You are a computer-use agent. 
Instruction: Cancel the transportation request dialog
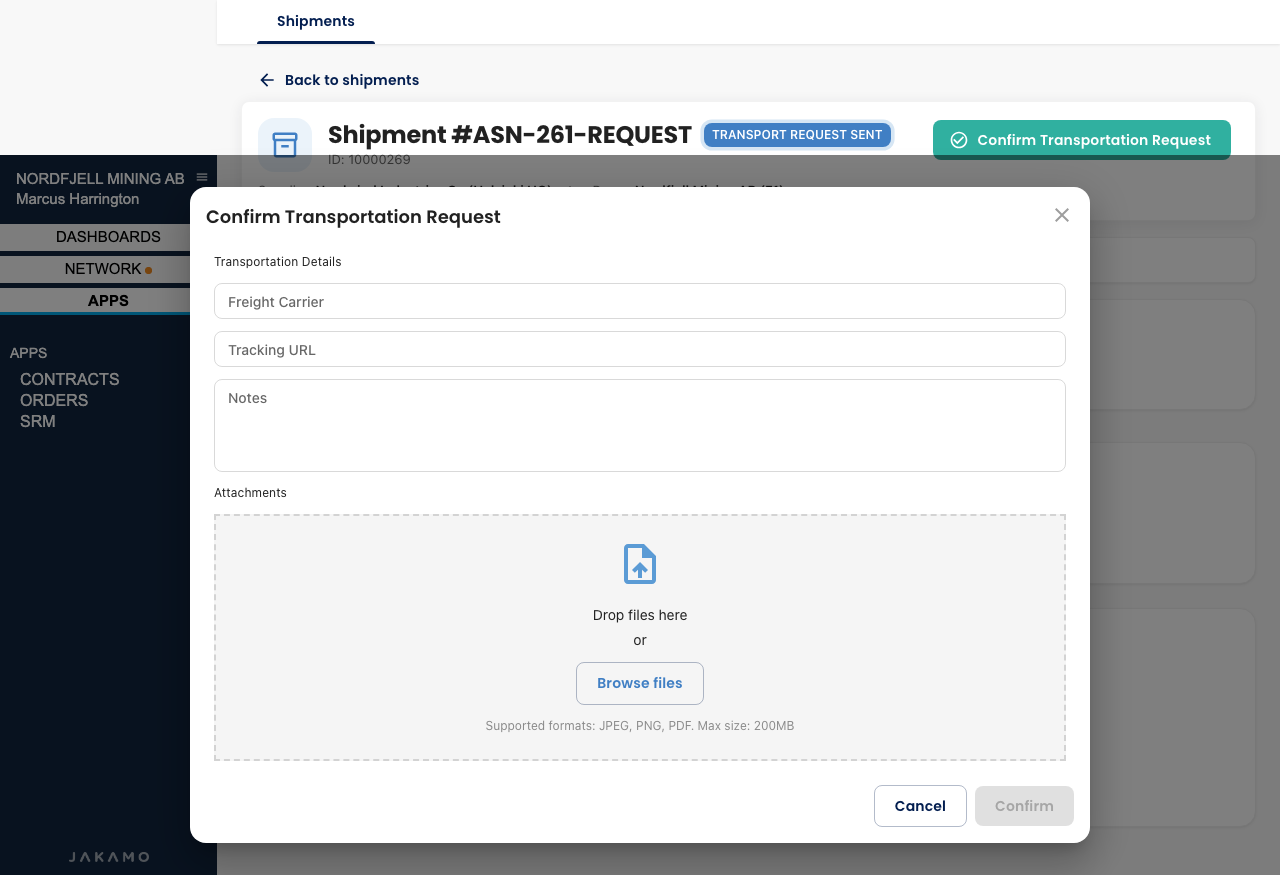point(920,806)
